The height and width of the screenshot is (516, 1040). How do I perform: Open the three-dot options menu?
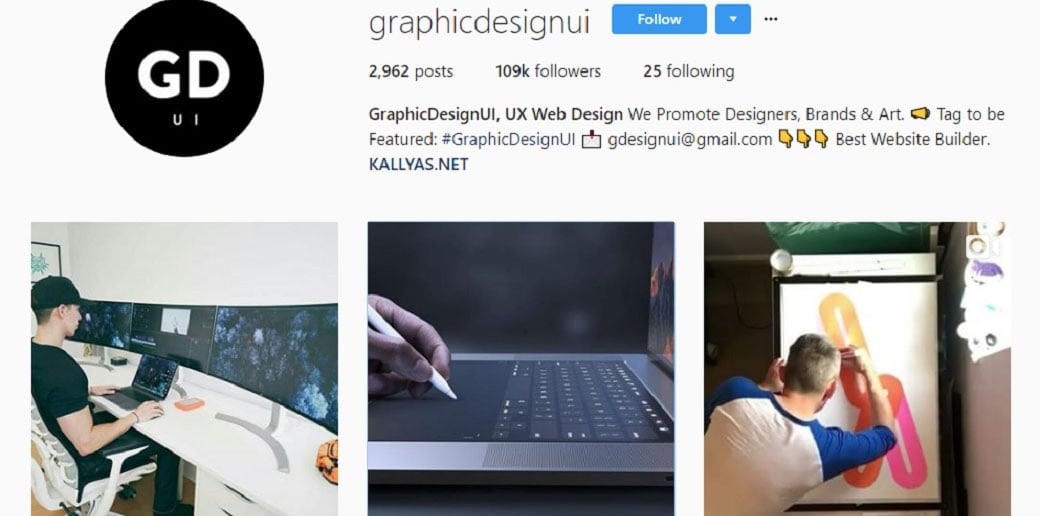click(771, 19)
